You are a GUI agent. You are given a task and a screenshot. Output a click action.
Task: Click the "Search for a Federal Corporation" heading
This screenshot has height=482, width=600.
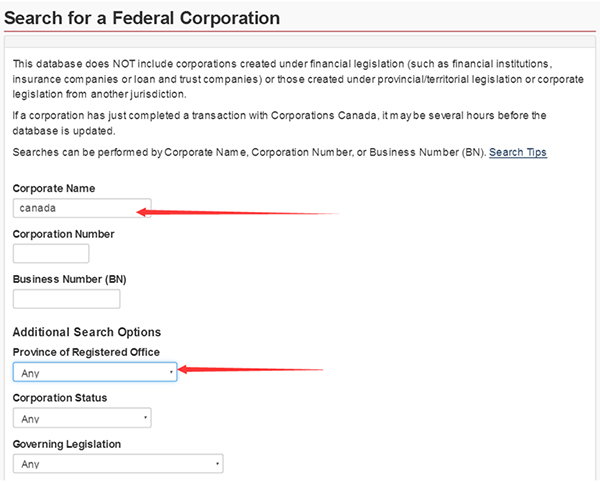point(141,17)
